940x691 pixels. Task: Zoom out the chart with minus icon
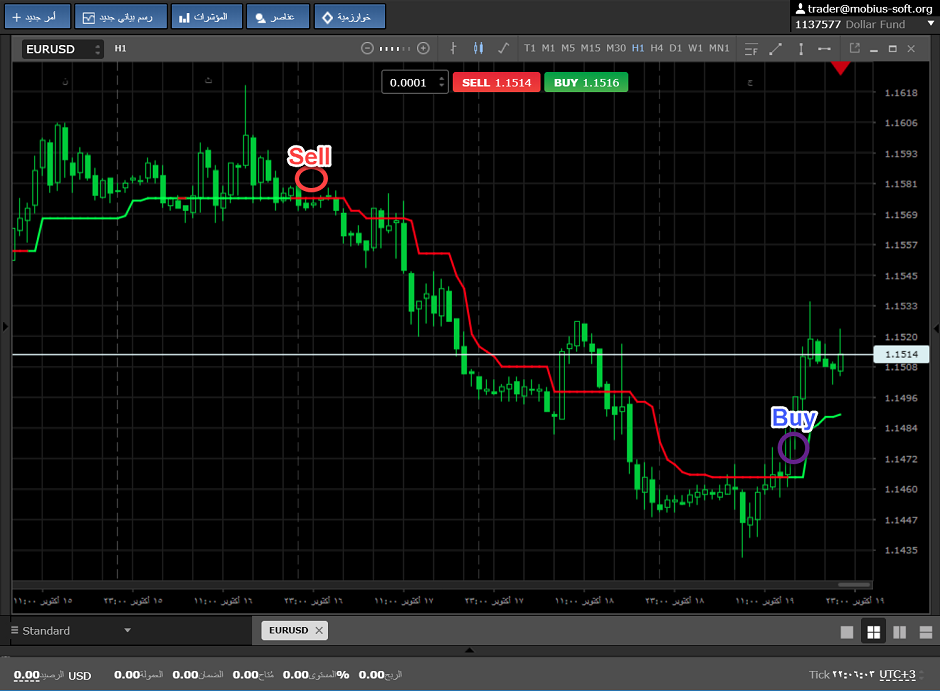point(367,48)
